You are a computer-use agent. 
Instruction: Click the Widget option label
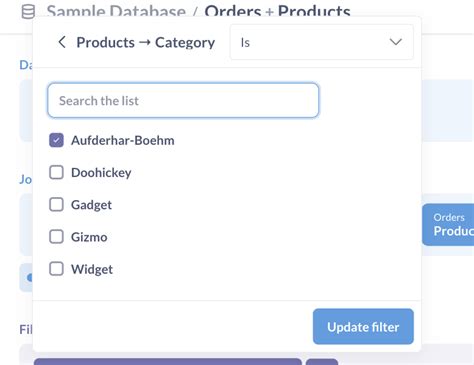click(92, 269)
